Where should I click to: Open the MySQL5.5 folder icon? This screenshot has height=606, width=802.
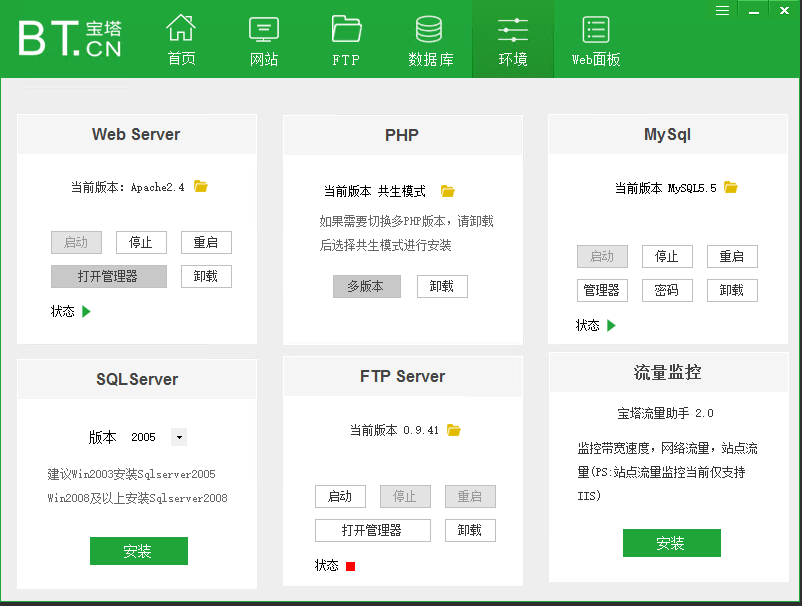coord(731,188)
